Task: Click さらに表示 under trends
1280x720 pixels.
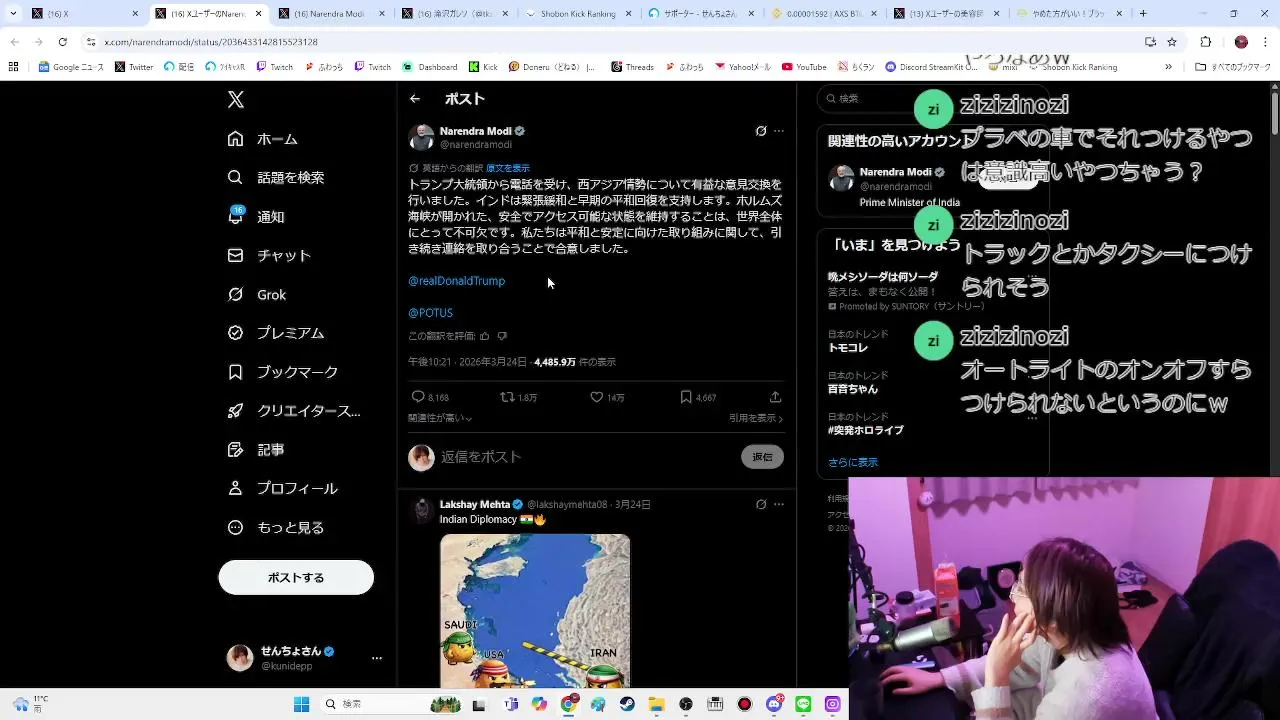Action: tap(853, 462)
